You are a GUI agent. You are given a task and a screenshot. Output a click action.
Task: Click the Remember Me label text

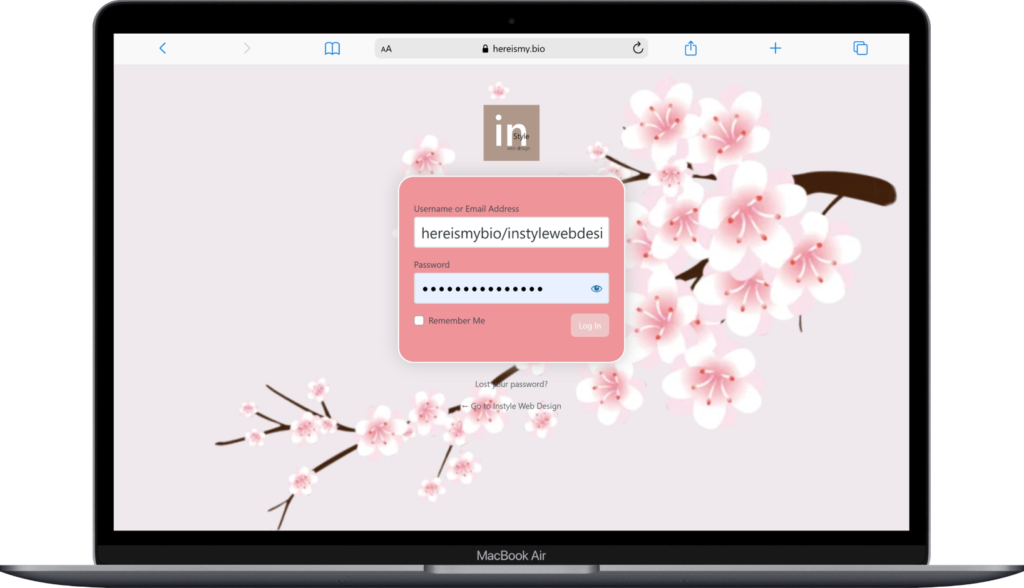[456, 321]
